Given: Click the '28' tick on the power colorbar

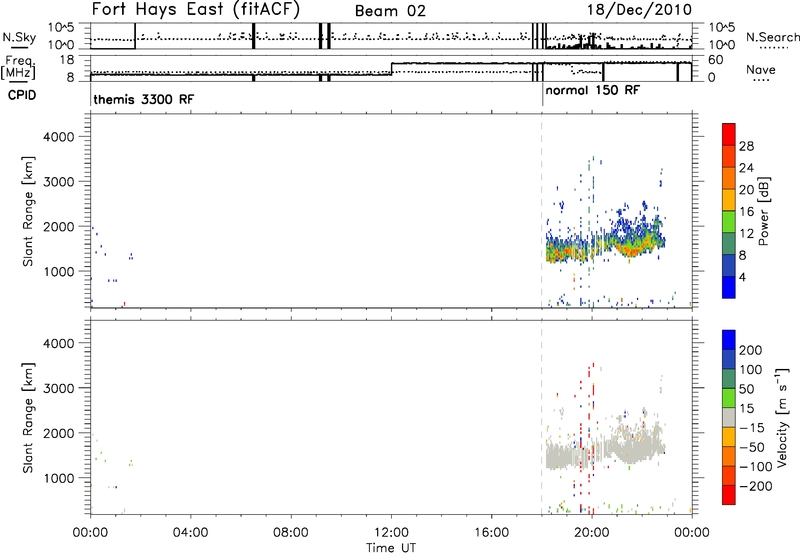Looking at the screenshot, I should coord(746,146).
